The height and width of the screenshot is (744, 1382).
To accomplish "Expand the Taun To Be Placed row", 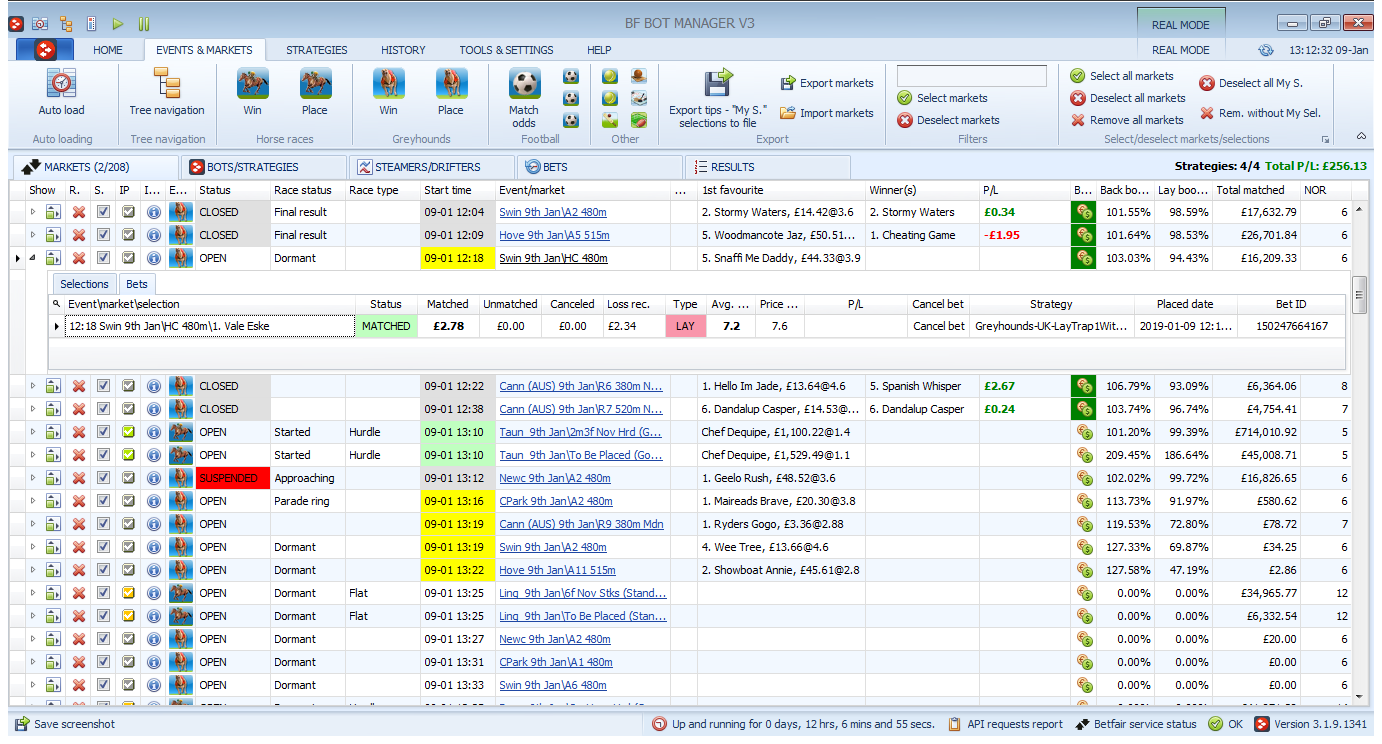I will pos(32,455).
